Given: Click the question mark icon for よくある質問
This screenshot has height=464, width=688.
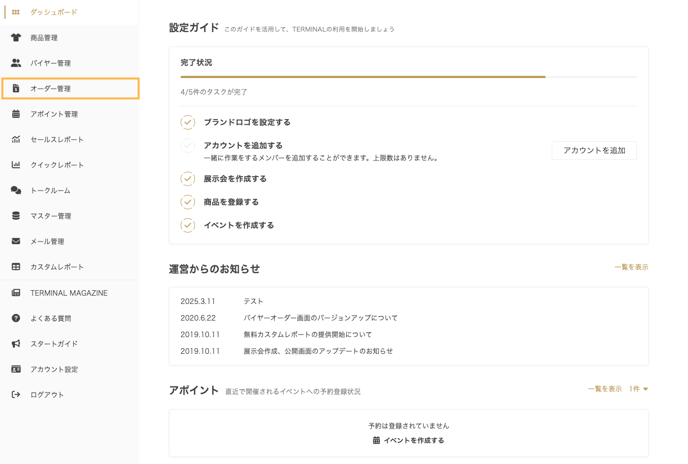Looking at the screenshot, I should click(16, 318).
